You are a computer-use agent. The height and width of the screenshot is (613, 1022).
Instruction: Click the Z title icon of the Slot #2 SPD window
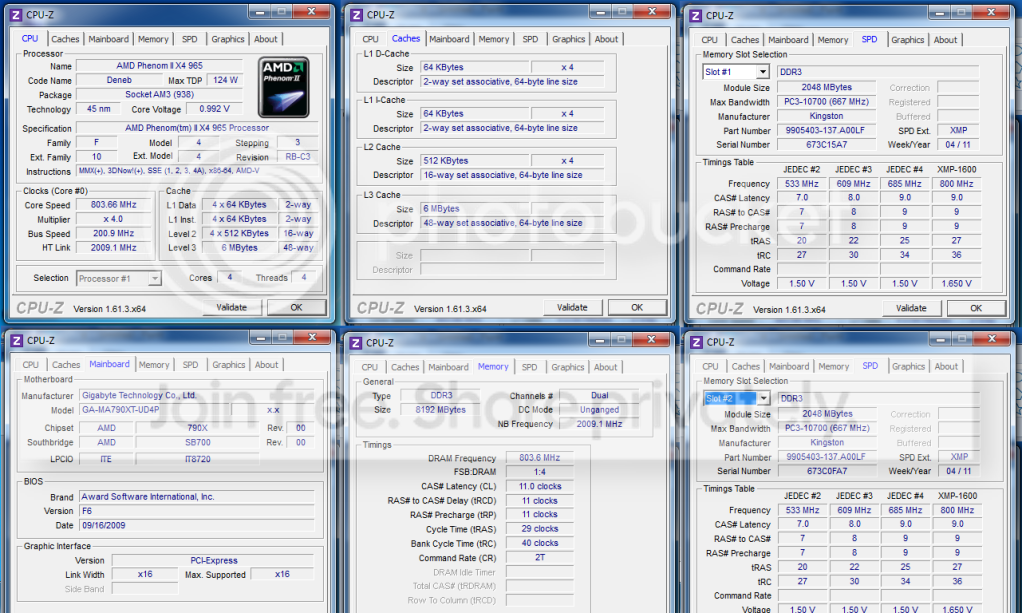click(697, 342)
